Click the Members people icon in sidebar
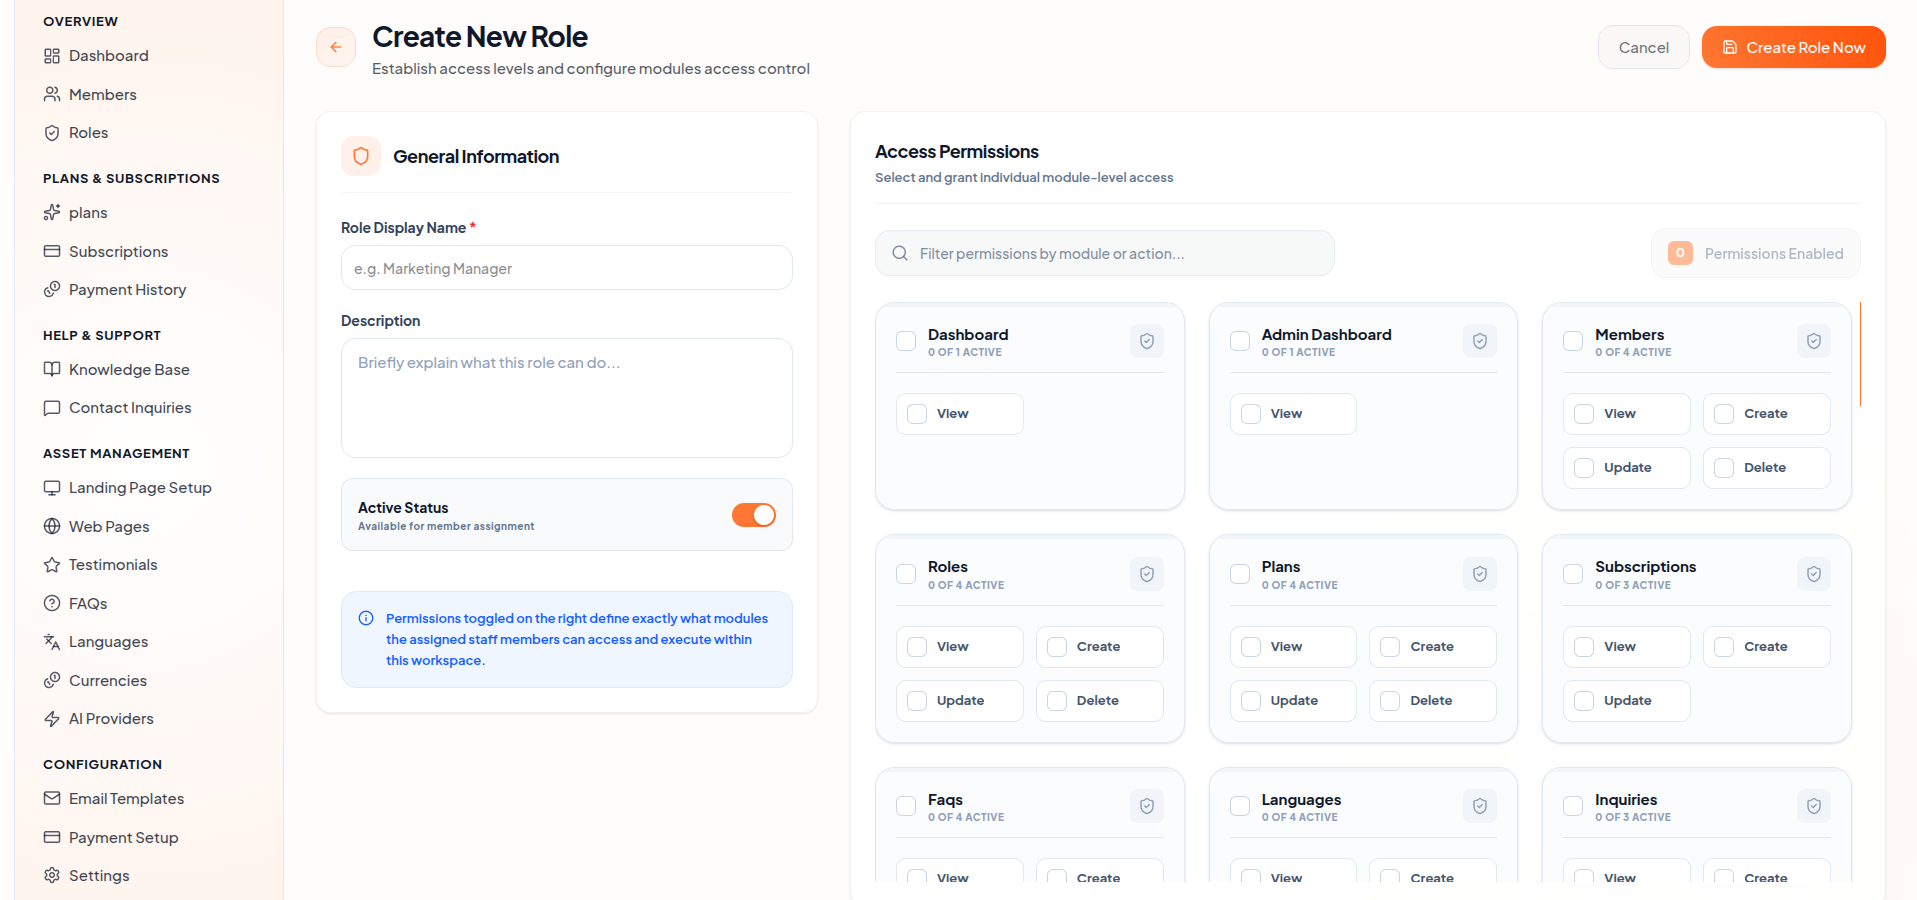The image size is (1917, 900). pos(52,94)
